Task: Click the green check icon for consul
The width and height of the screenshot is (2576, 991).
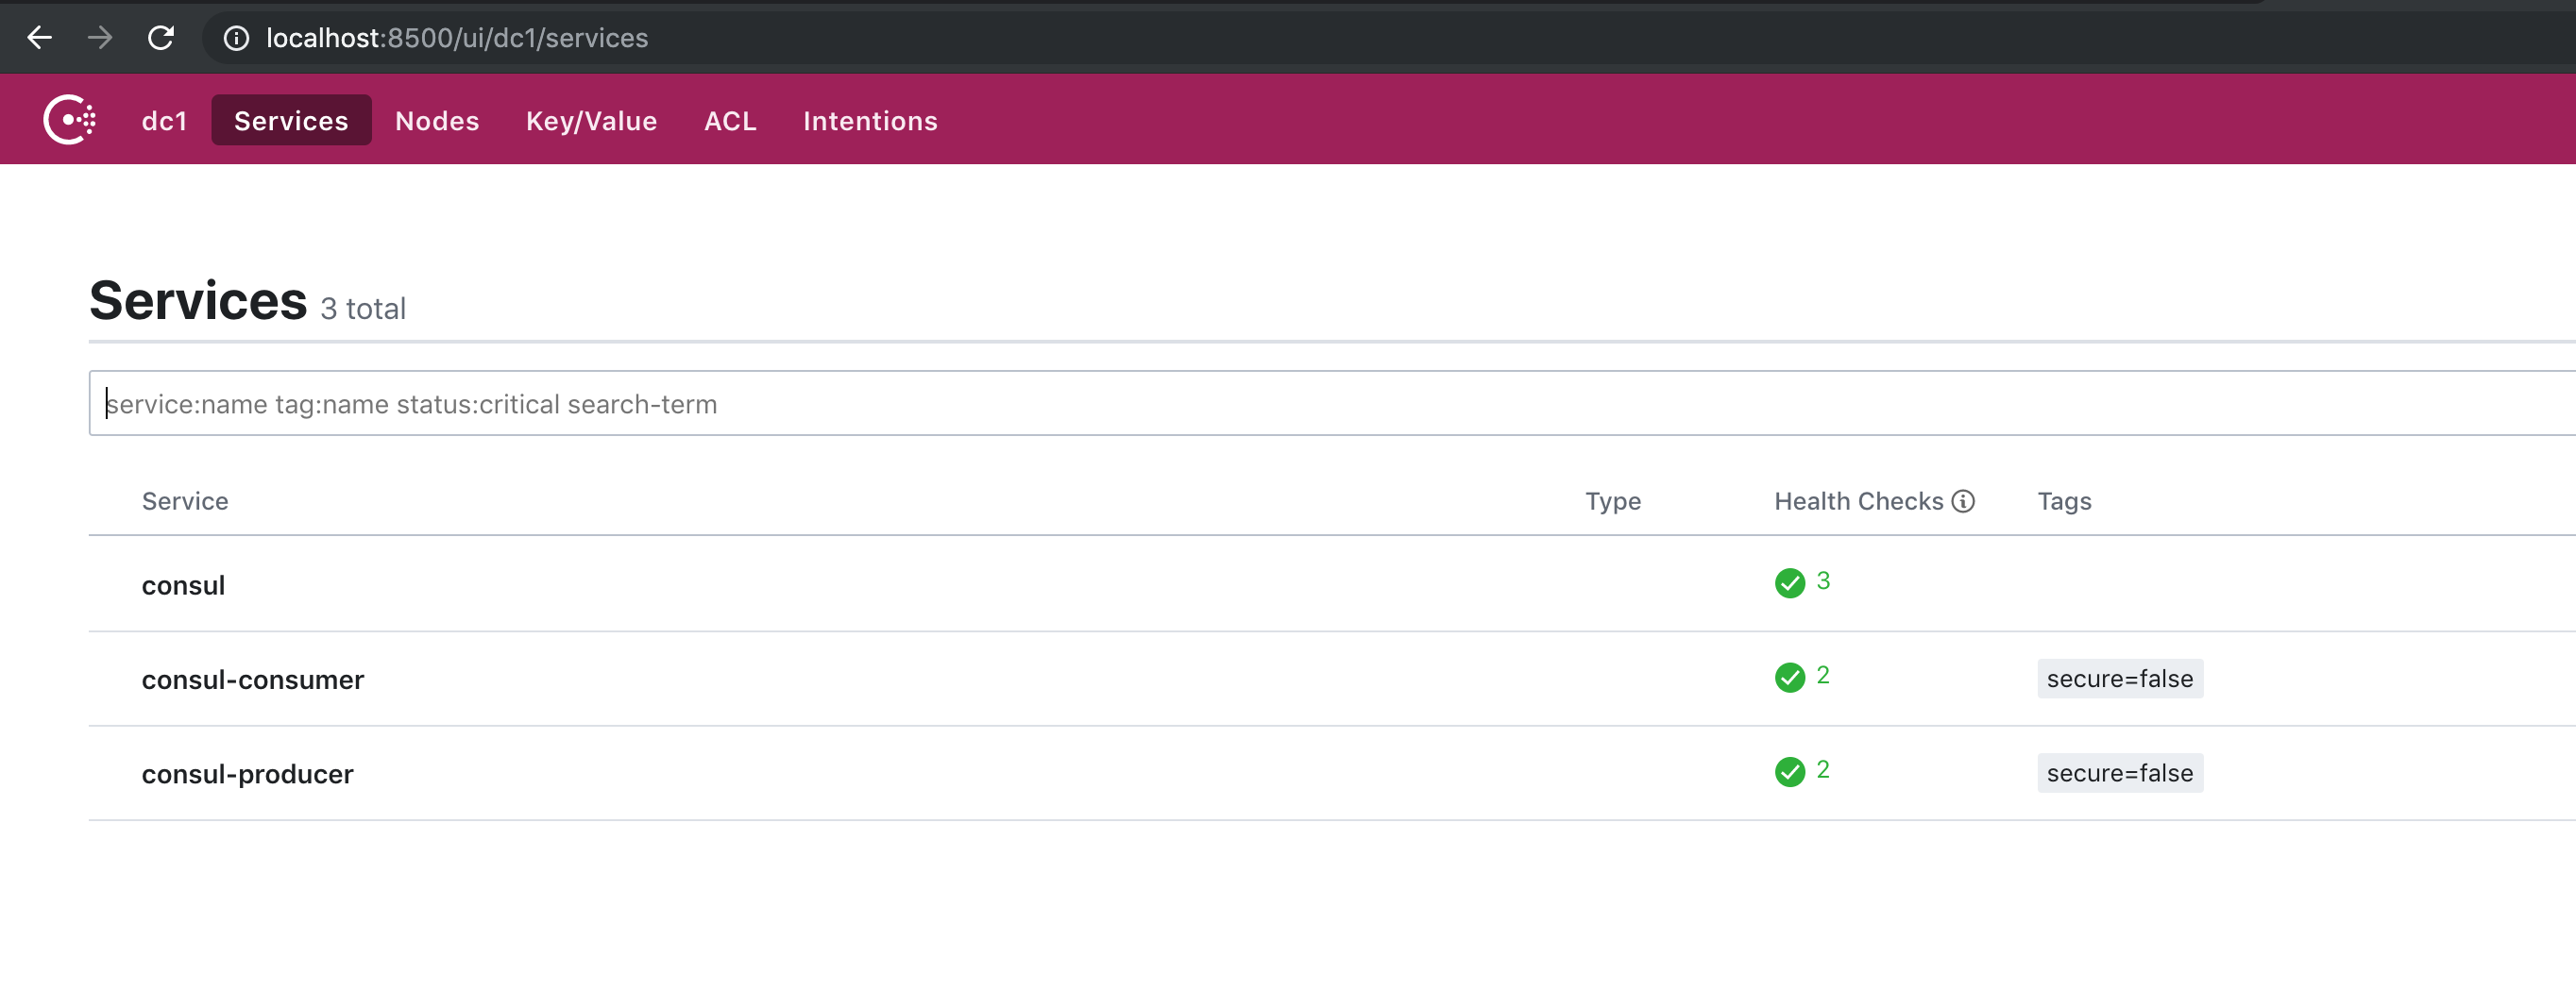Action: (1789, 582)
